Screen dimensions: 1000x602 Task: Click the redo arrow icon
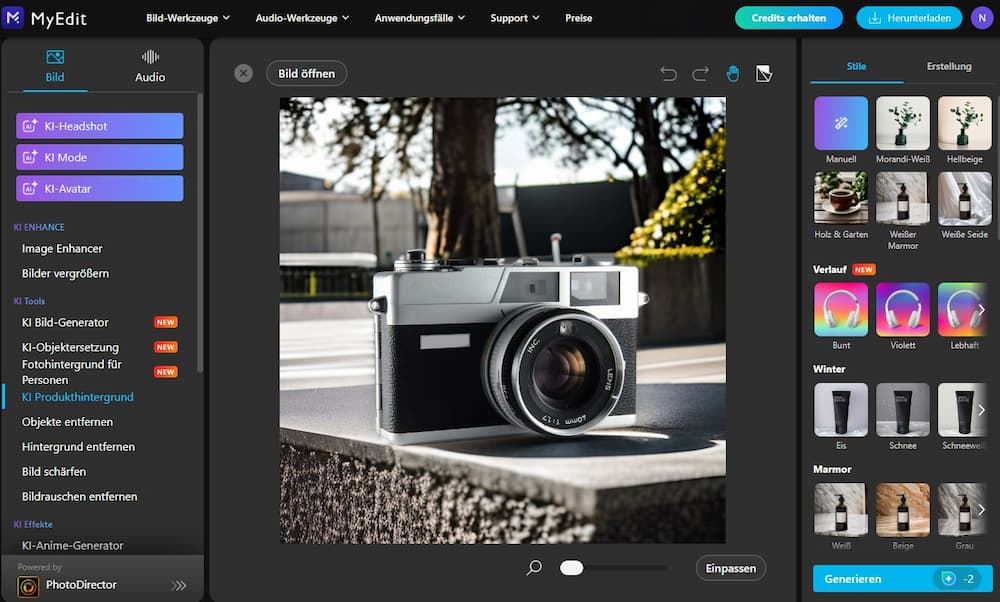[700, 74]
